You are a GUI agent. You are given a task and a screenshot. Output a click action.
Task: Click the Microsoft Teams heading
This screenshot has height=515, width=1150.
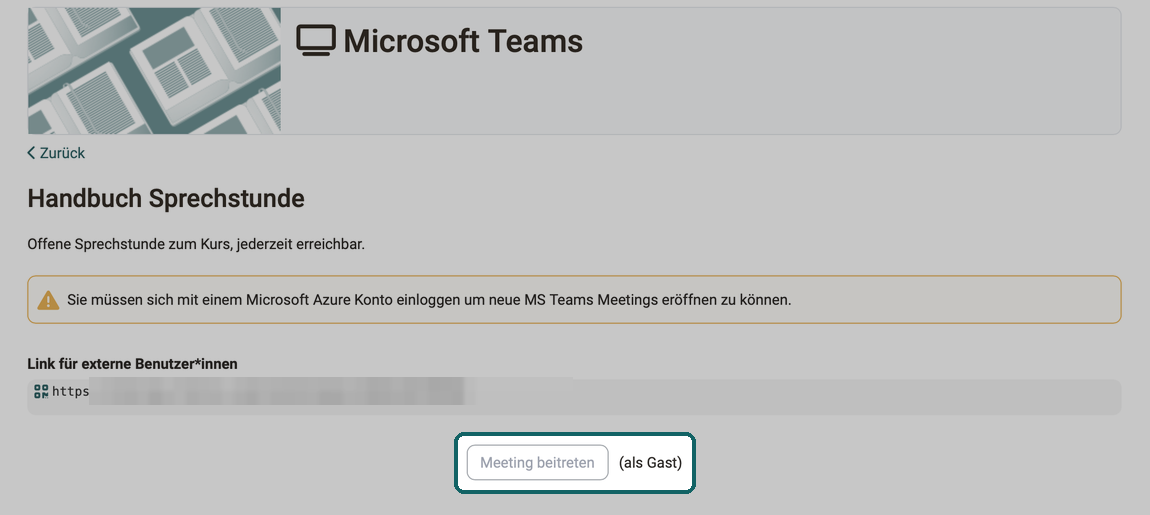point(463,41)
